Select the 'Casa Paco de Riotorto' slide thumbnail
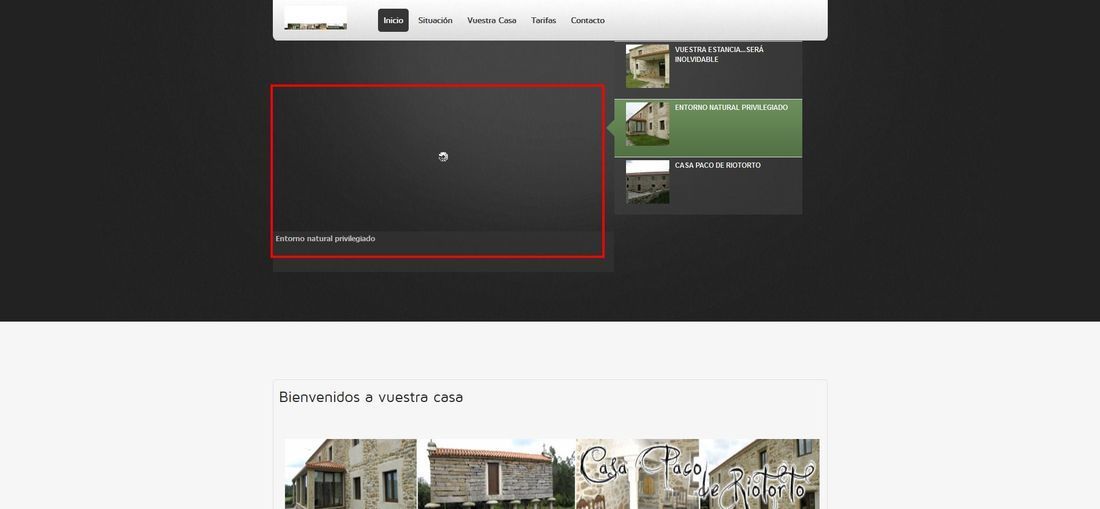This screenshot has height=509, width=1100. [x=648, y=182]
